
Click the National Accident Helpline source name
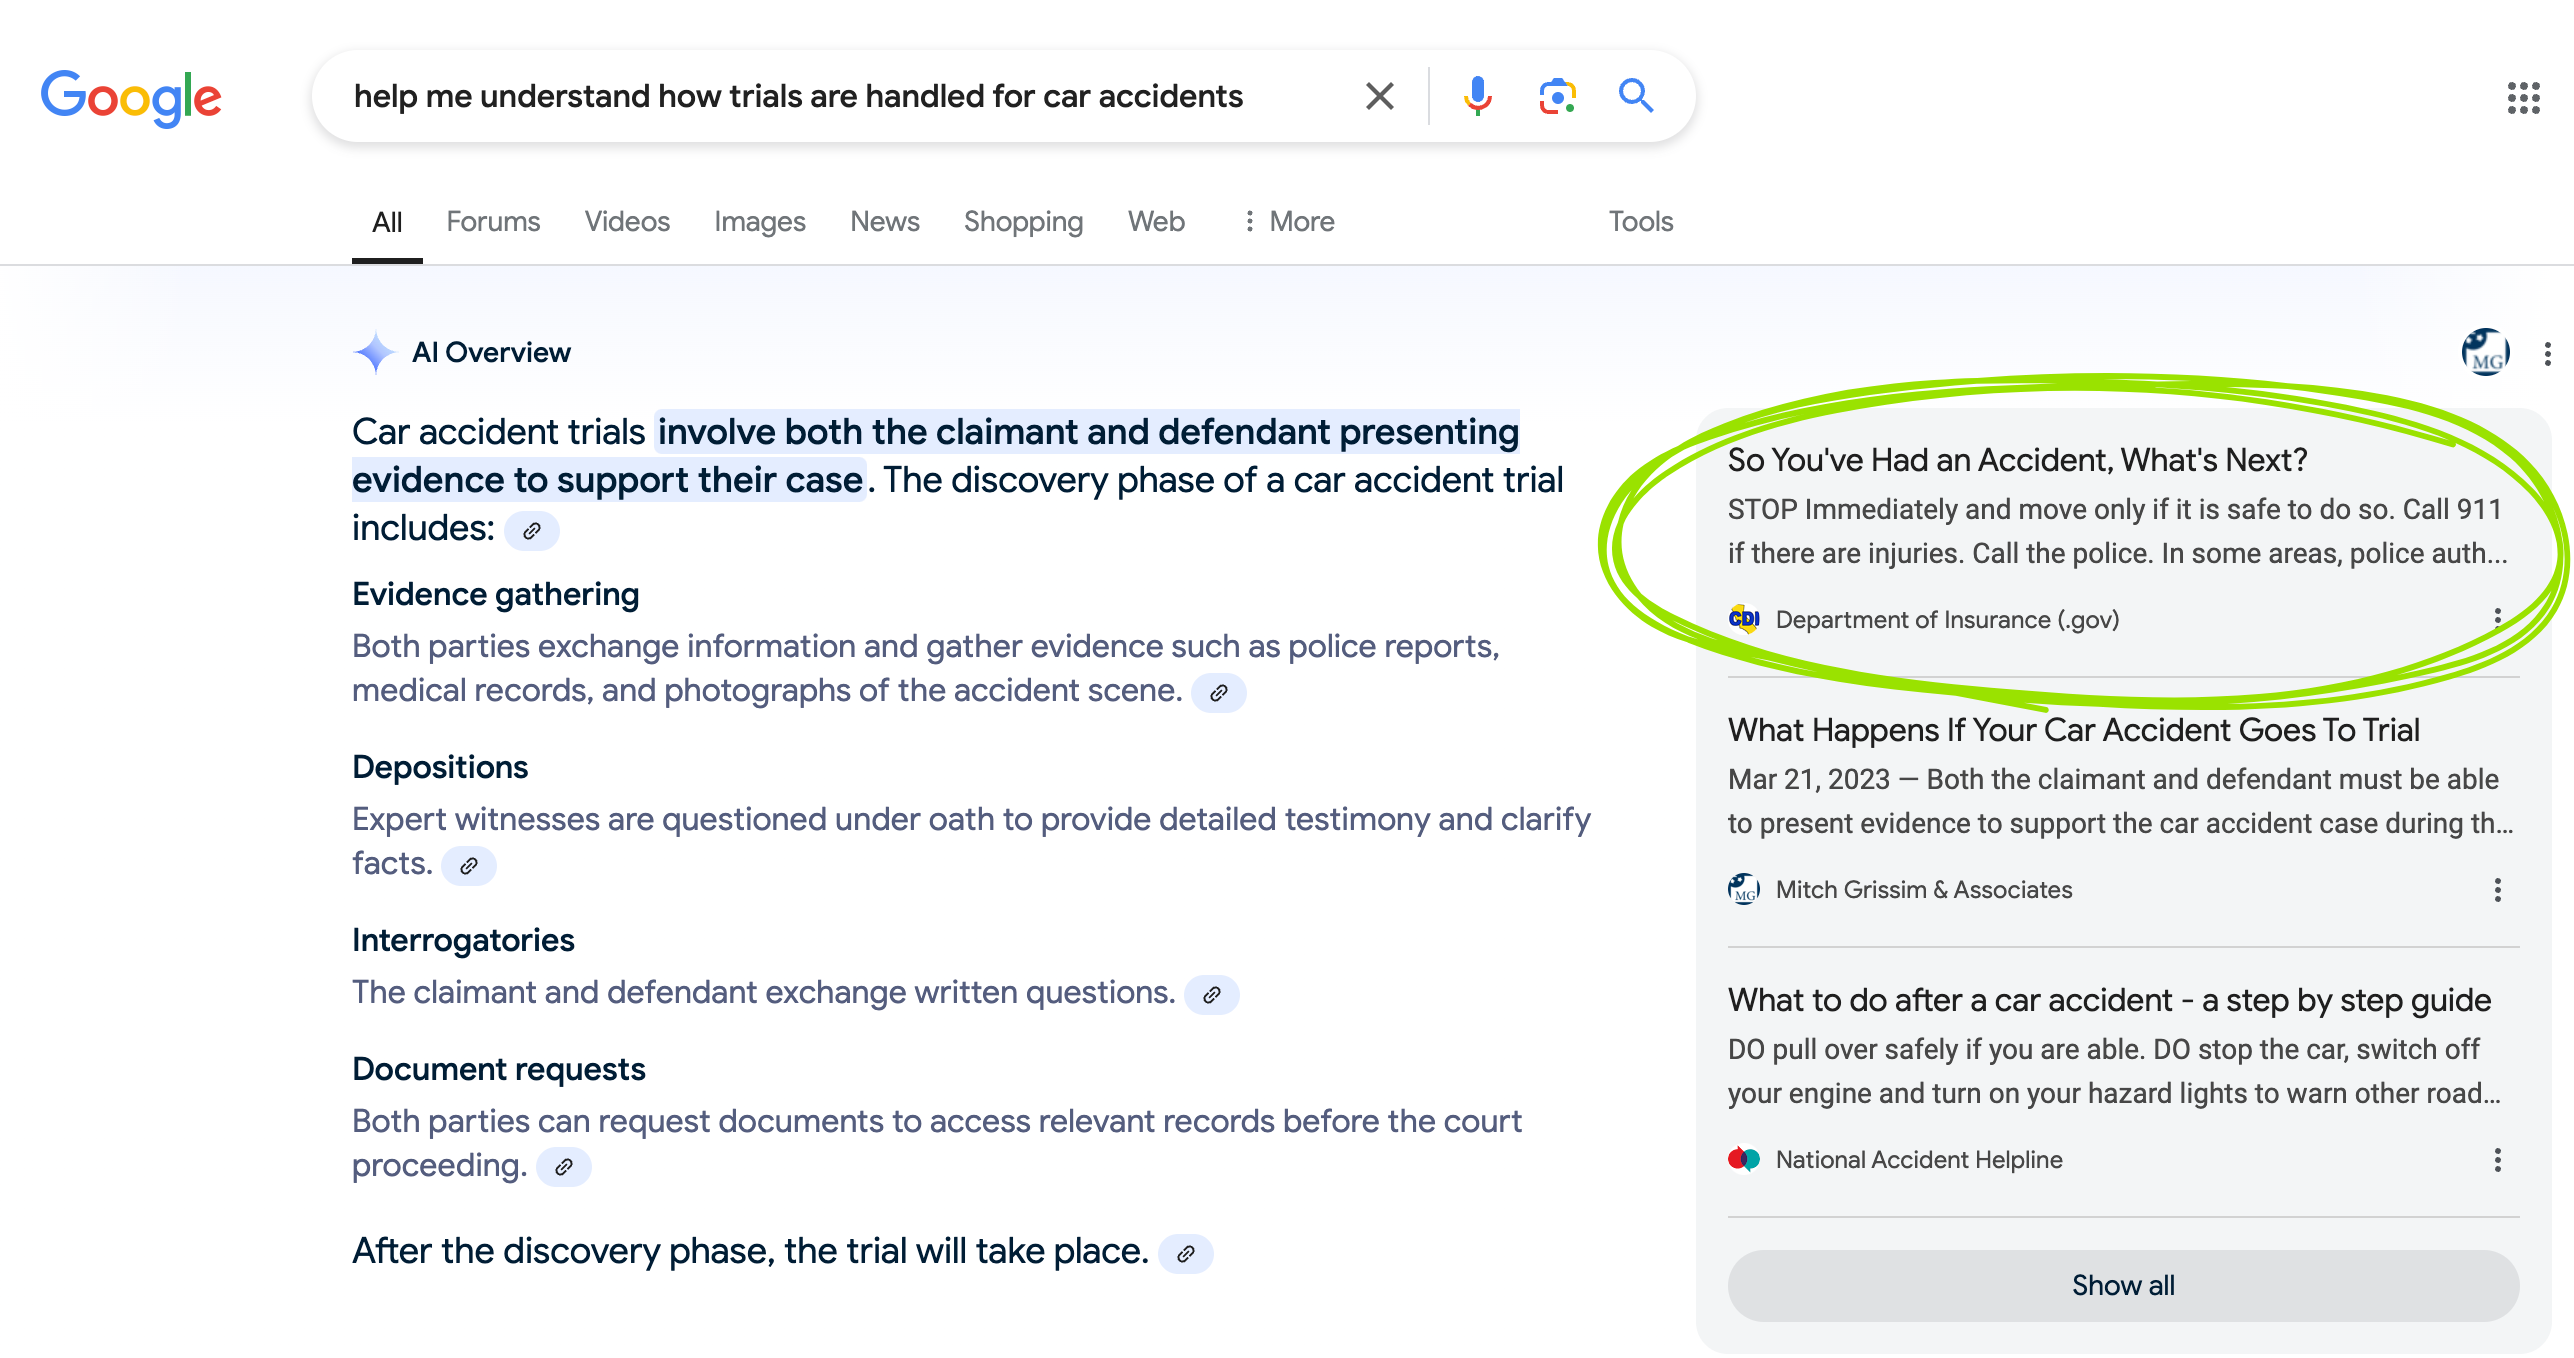point(1919,1160)
